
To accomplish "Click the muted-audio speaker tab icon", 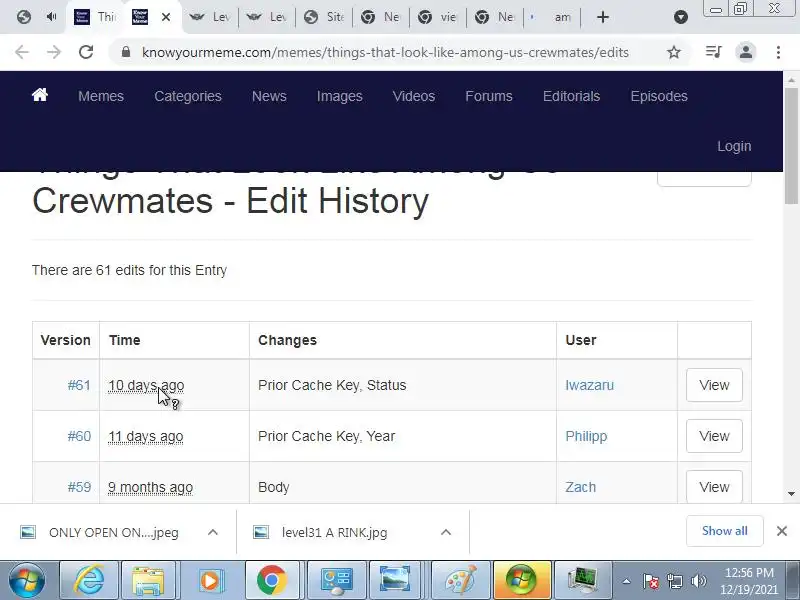I will click(x=51, y=17).
